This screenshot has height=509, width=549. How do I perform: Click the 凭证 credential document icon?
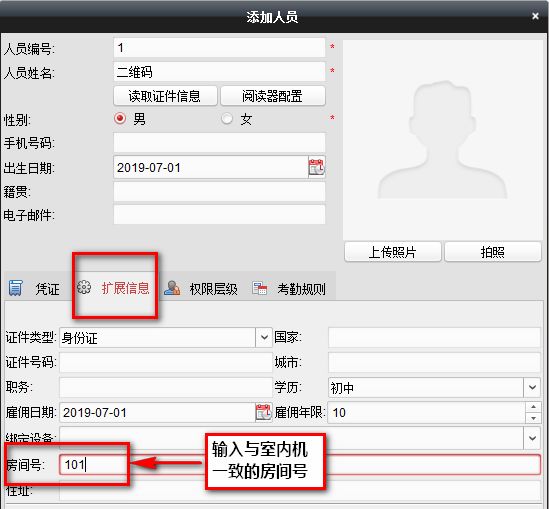[15, 288]
